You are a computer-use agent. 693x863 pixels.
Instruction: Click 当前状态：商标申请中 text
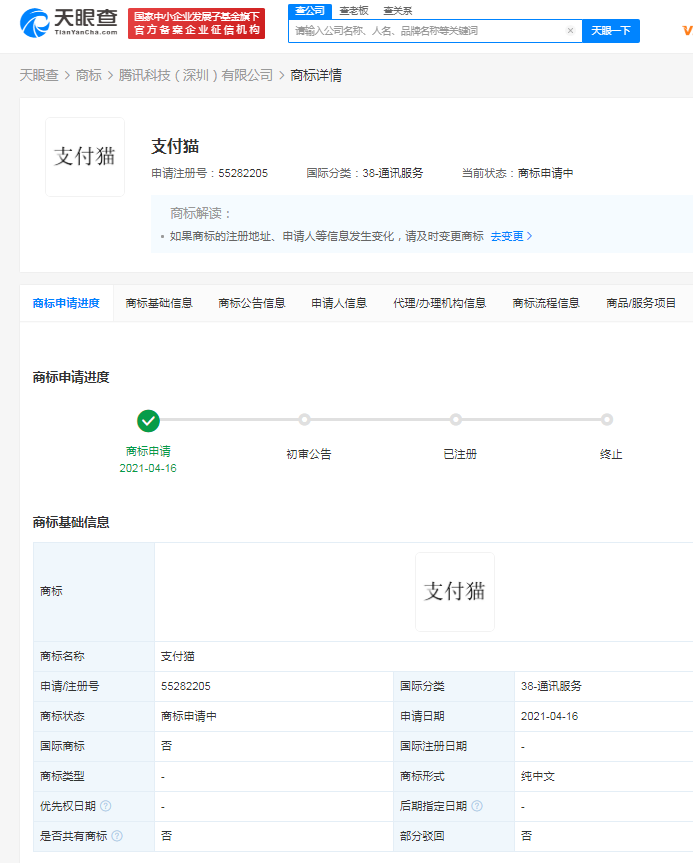pyautogui.click(x=517, y=173)
